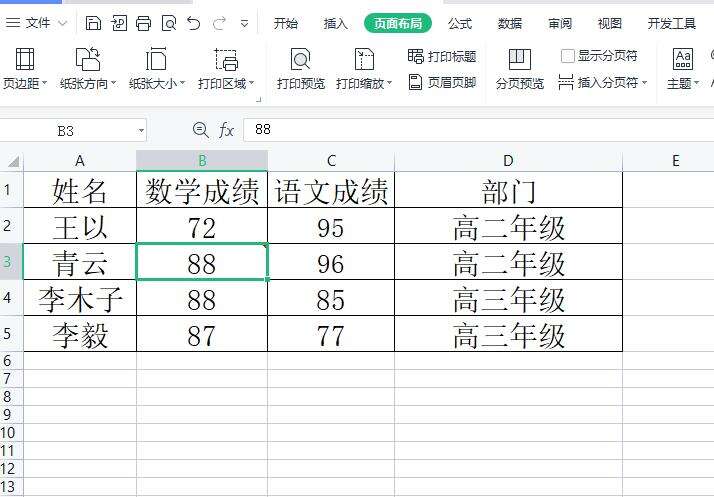Open the 公式 tab
The width and height of the screenshot is (714, 497).
pos(459,23)
